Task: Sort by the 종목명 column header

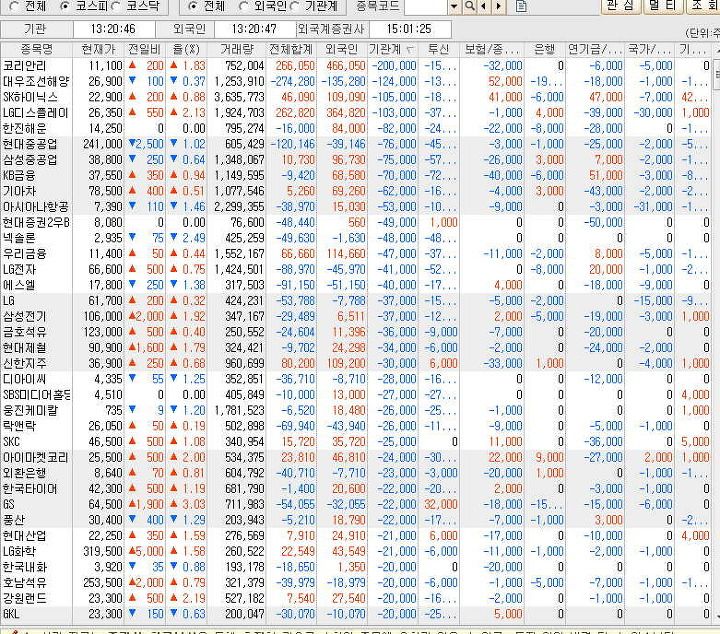Action: pos(36,49)
